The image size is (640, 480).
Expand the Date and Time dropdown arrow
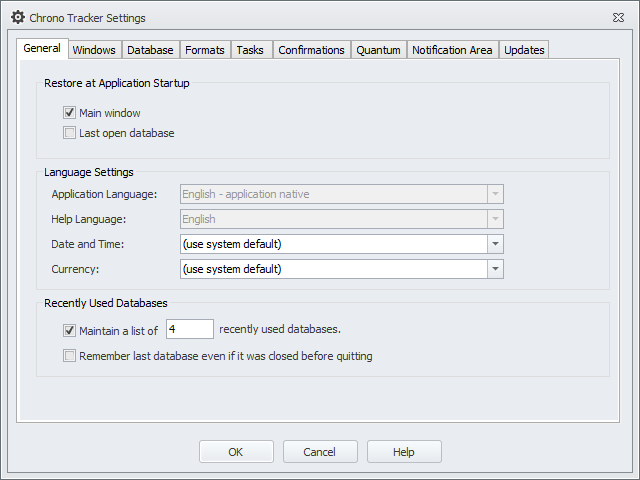(495, 244)
